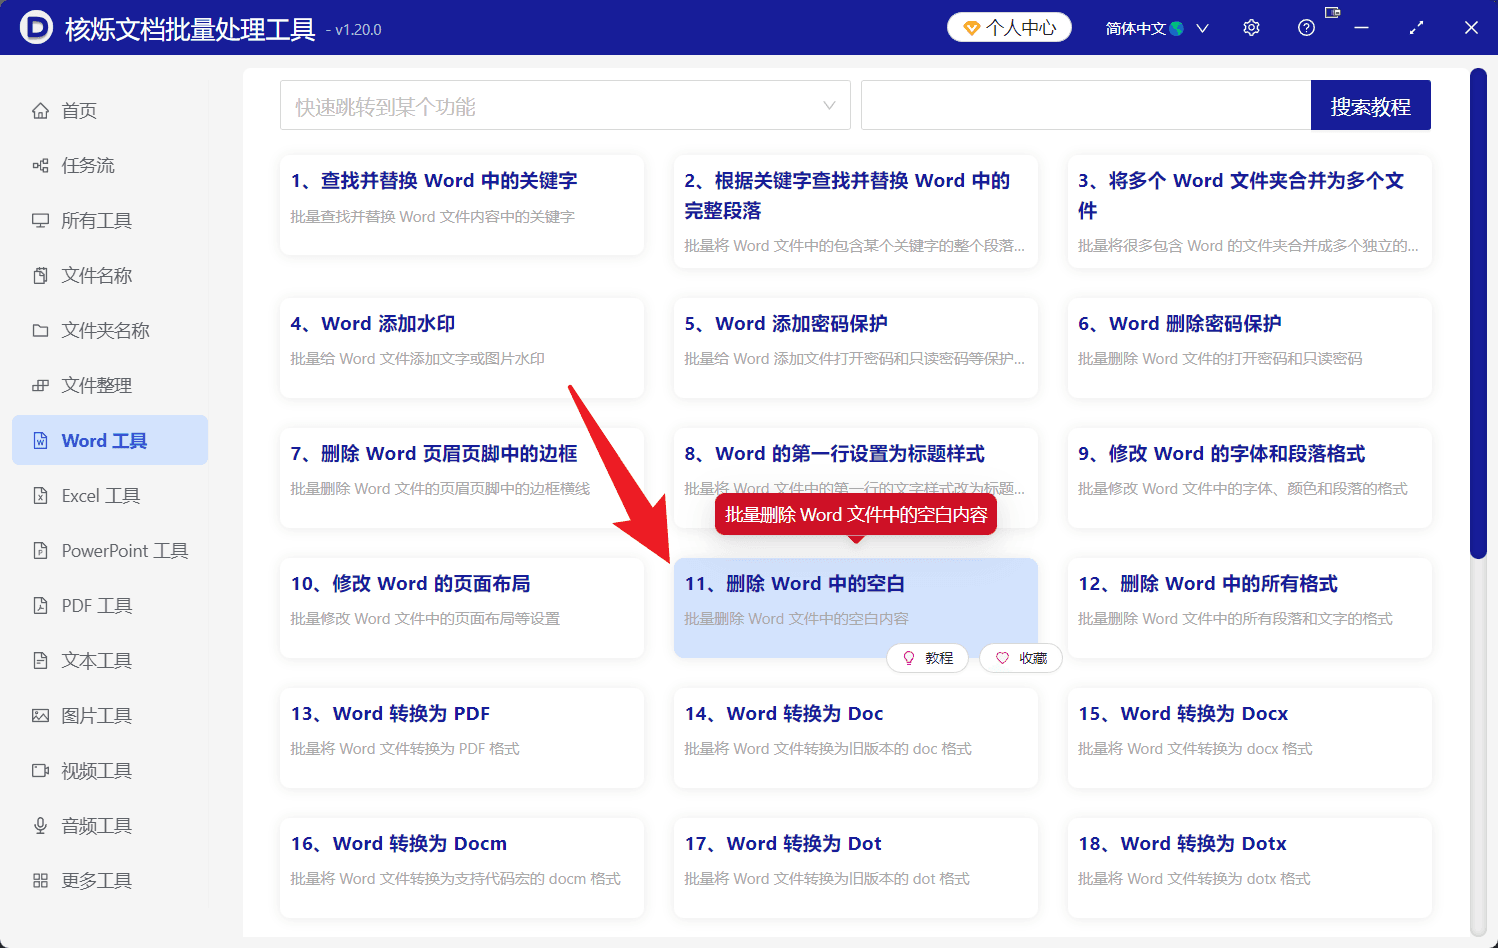
Task: Click the 搜索教程 search button
Action: pos(1370,104)
